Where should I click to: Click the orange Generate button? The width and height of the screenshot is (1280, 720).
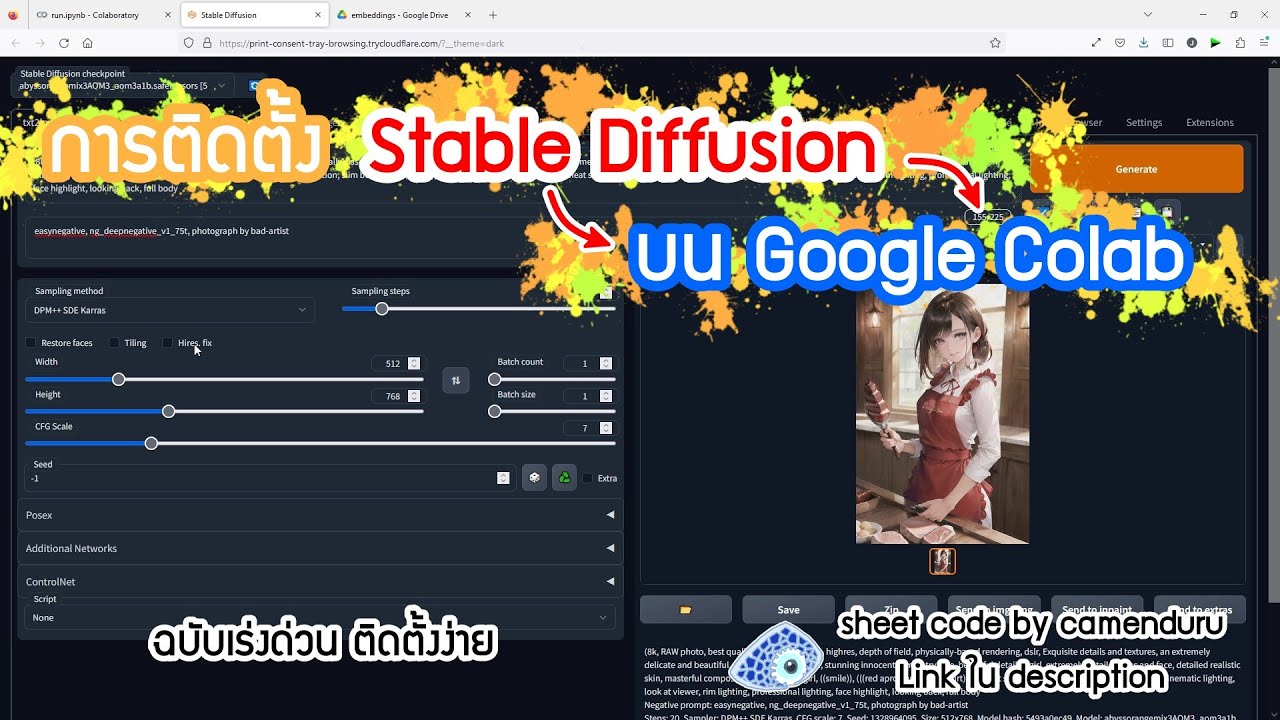pyautogui.click(x=1137, y=169)
